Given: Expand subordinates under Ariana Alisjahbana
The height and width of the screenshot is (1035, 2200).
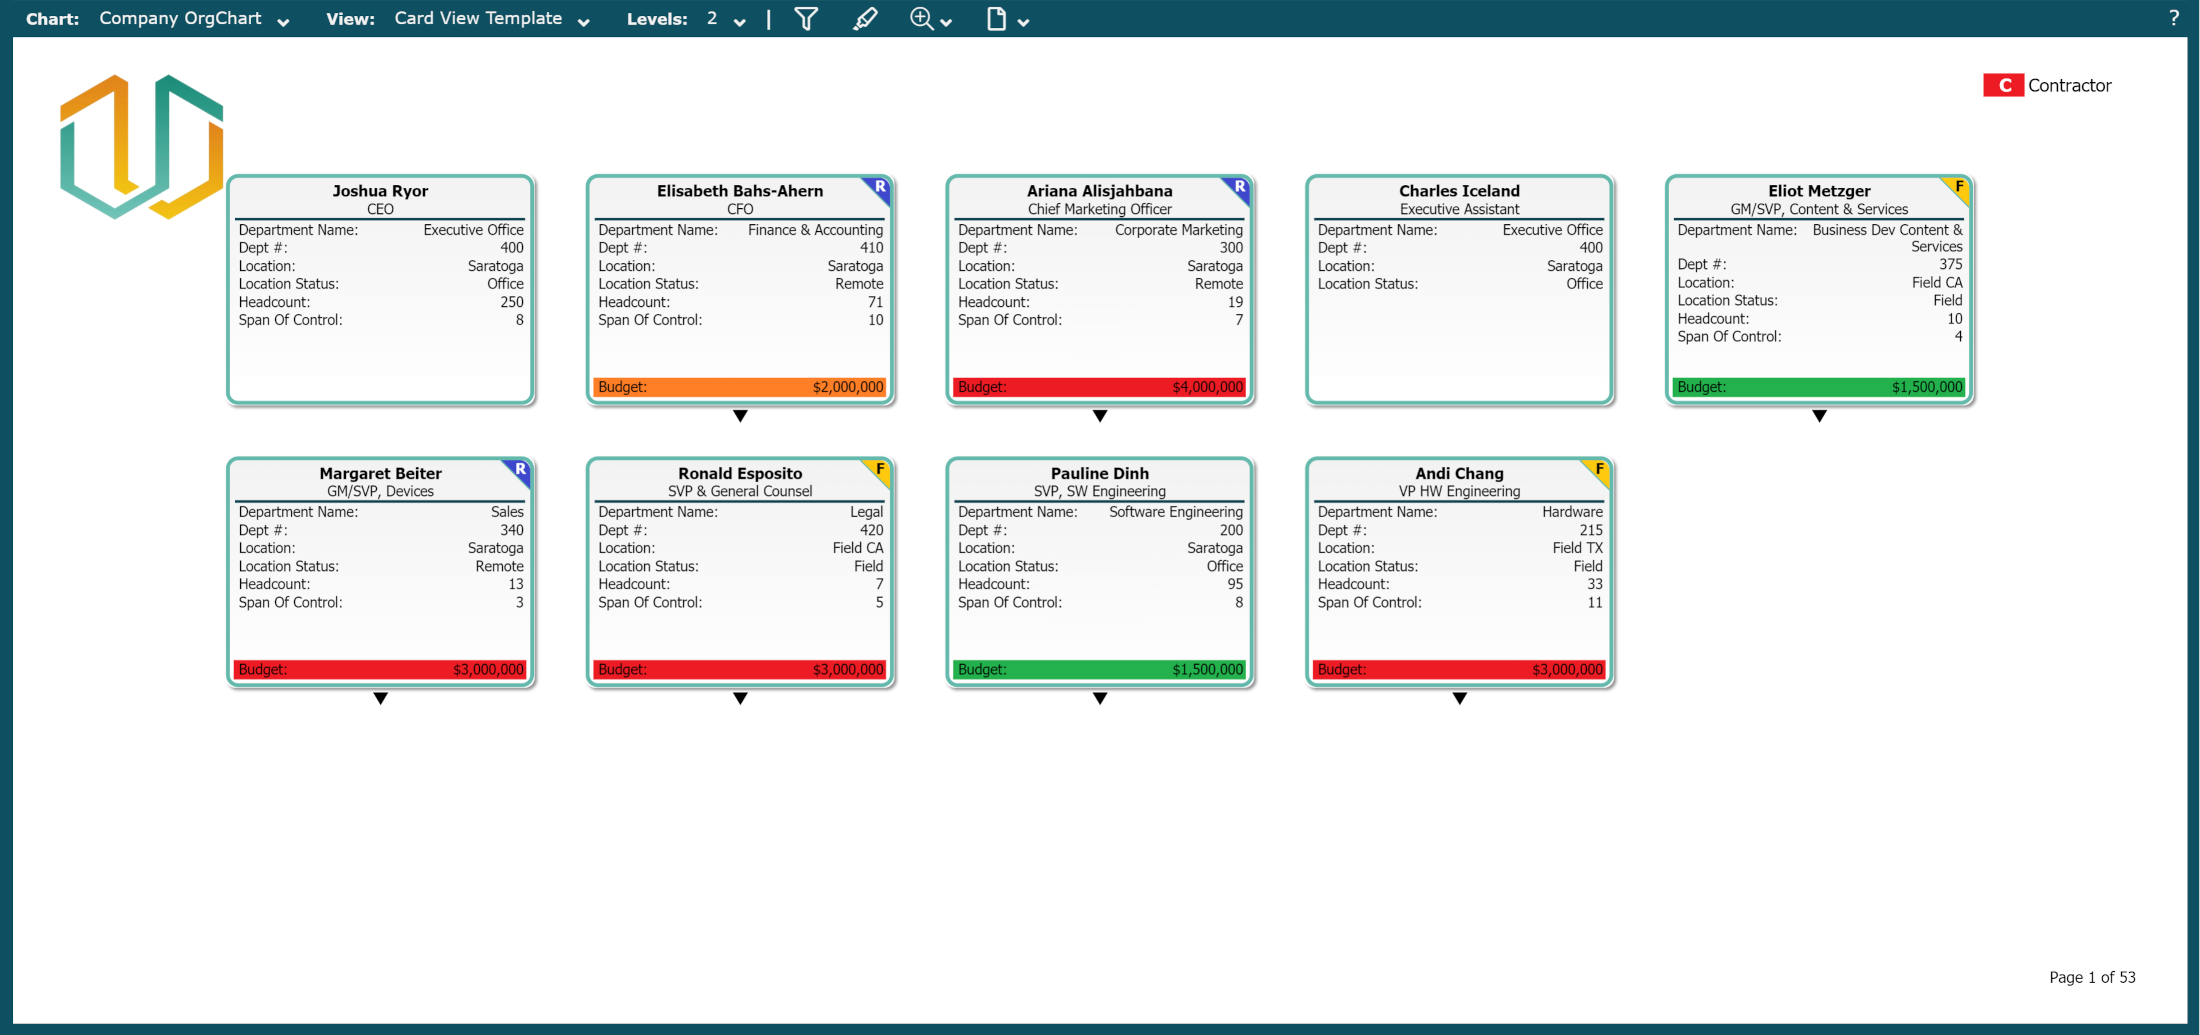Looking at the screenshot, I should pos(1100,416).
